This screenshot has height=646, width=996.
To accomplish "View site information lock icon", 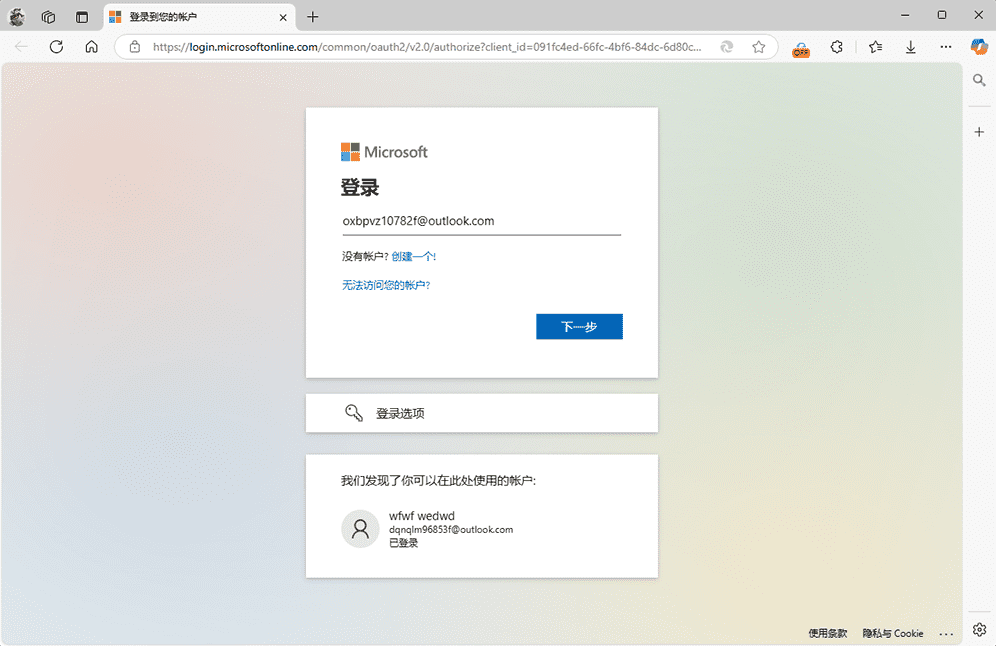I will (135, 47).
